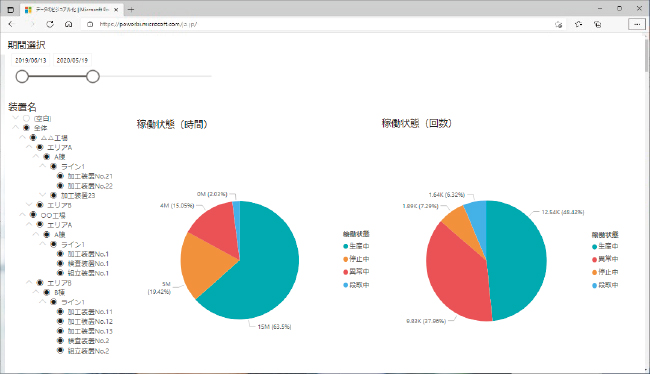The height and width of the screenshot is (374, 650).
Task: Open the favorites star icon
Action: pos(578,24)
